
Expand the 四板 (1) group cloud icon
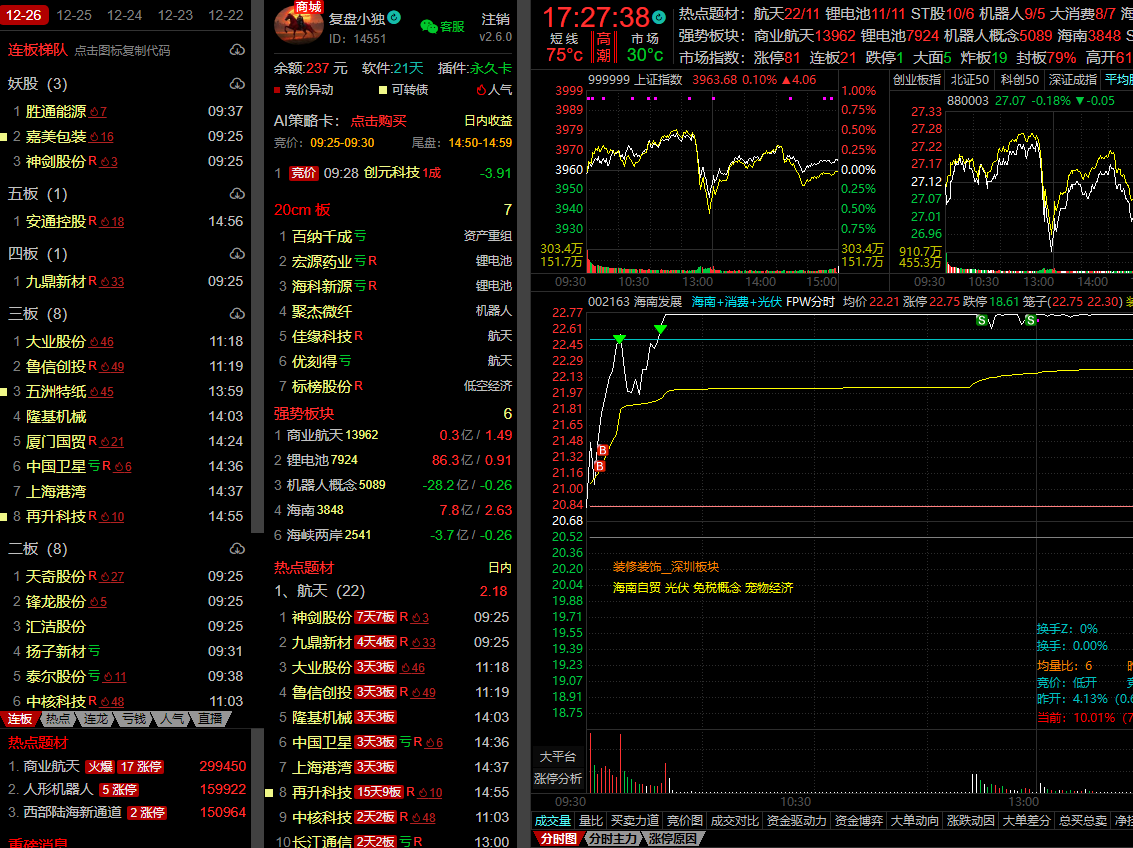click(237, 254)
